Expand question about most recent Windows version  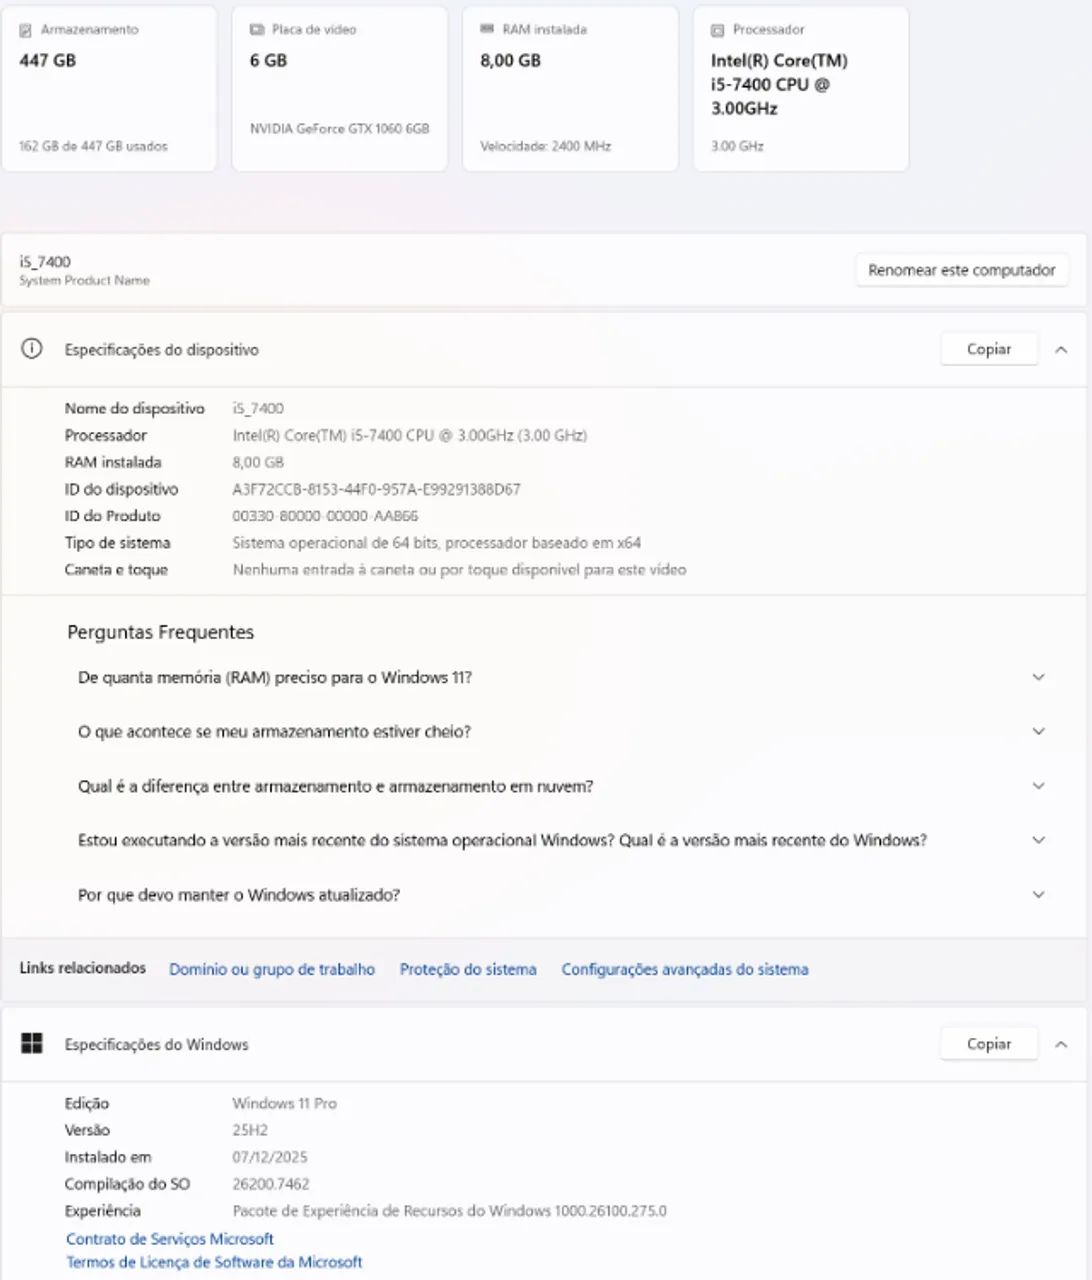pos(1038,840)
